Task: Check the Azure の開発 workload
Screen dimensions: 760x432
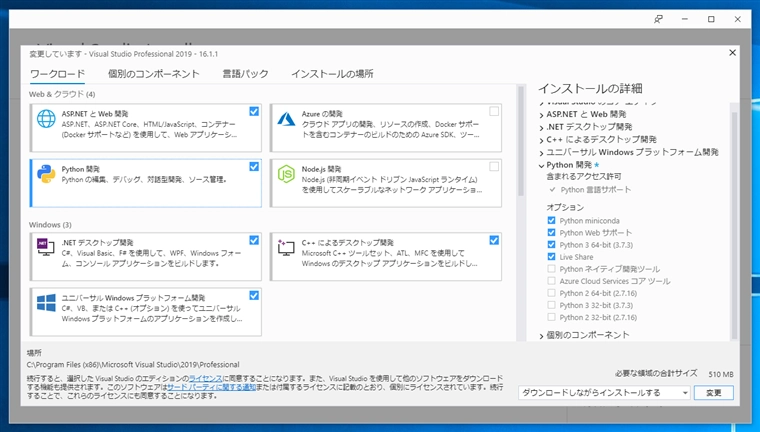Action: 494,112
